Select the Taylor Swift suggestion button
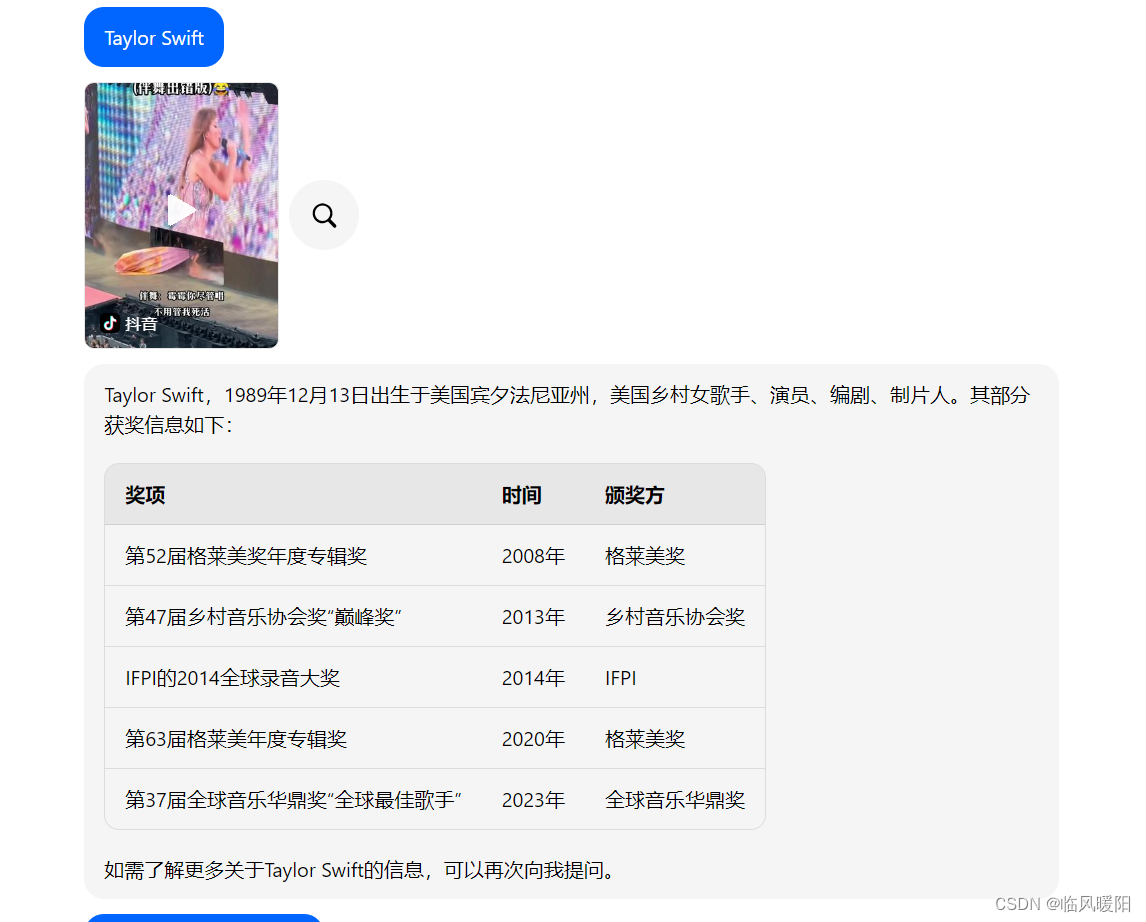Image resolution: width=1146 pixels, height=922 pixels. pos(153,36)
